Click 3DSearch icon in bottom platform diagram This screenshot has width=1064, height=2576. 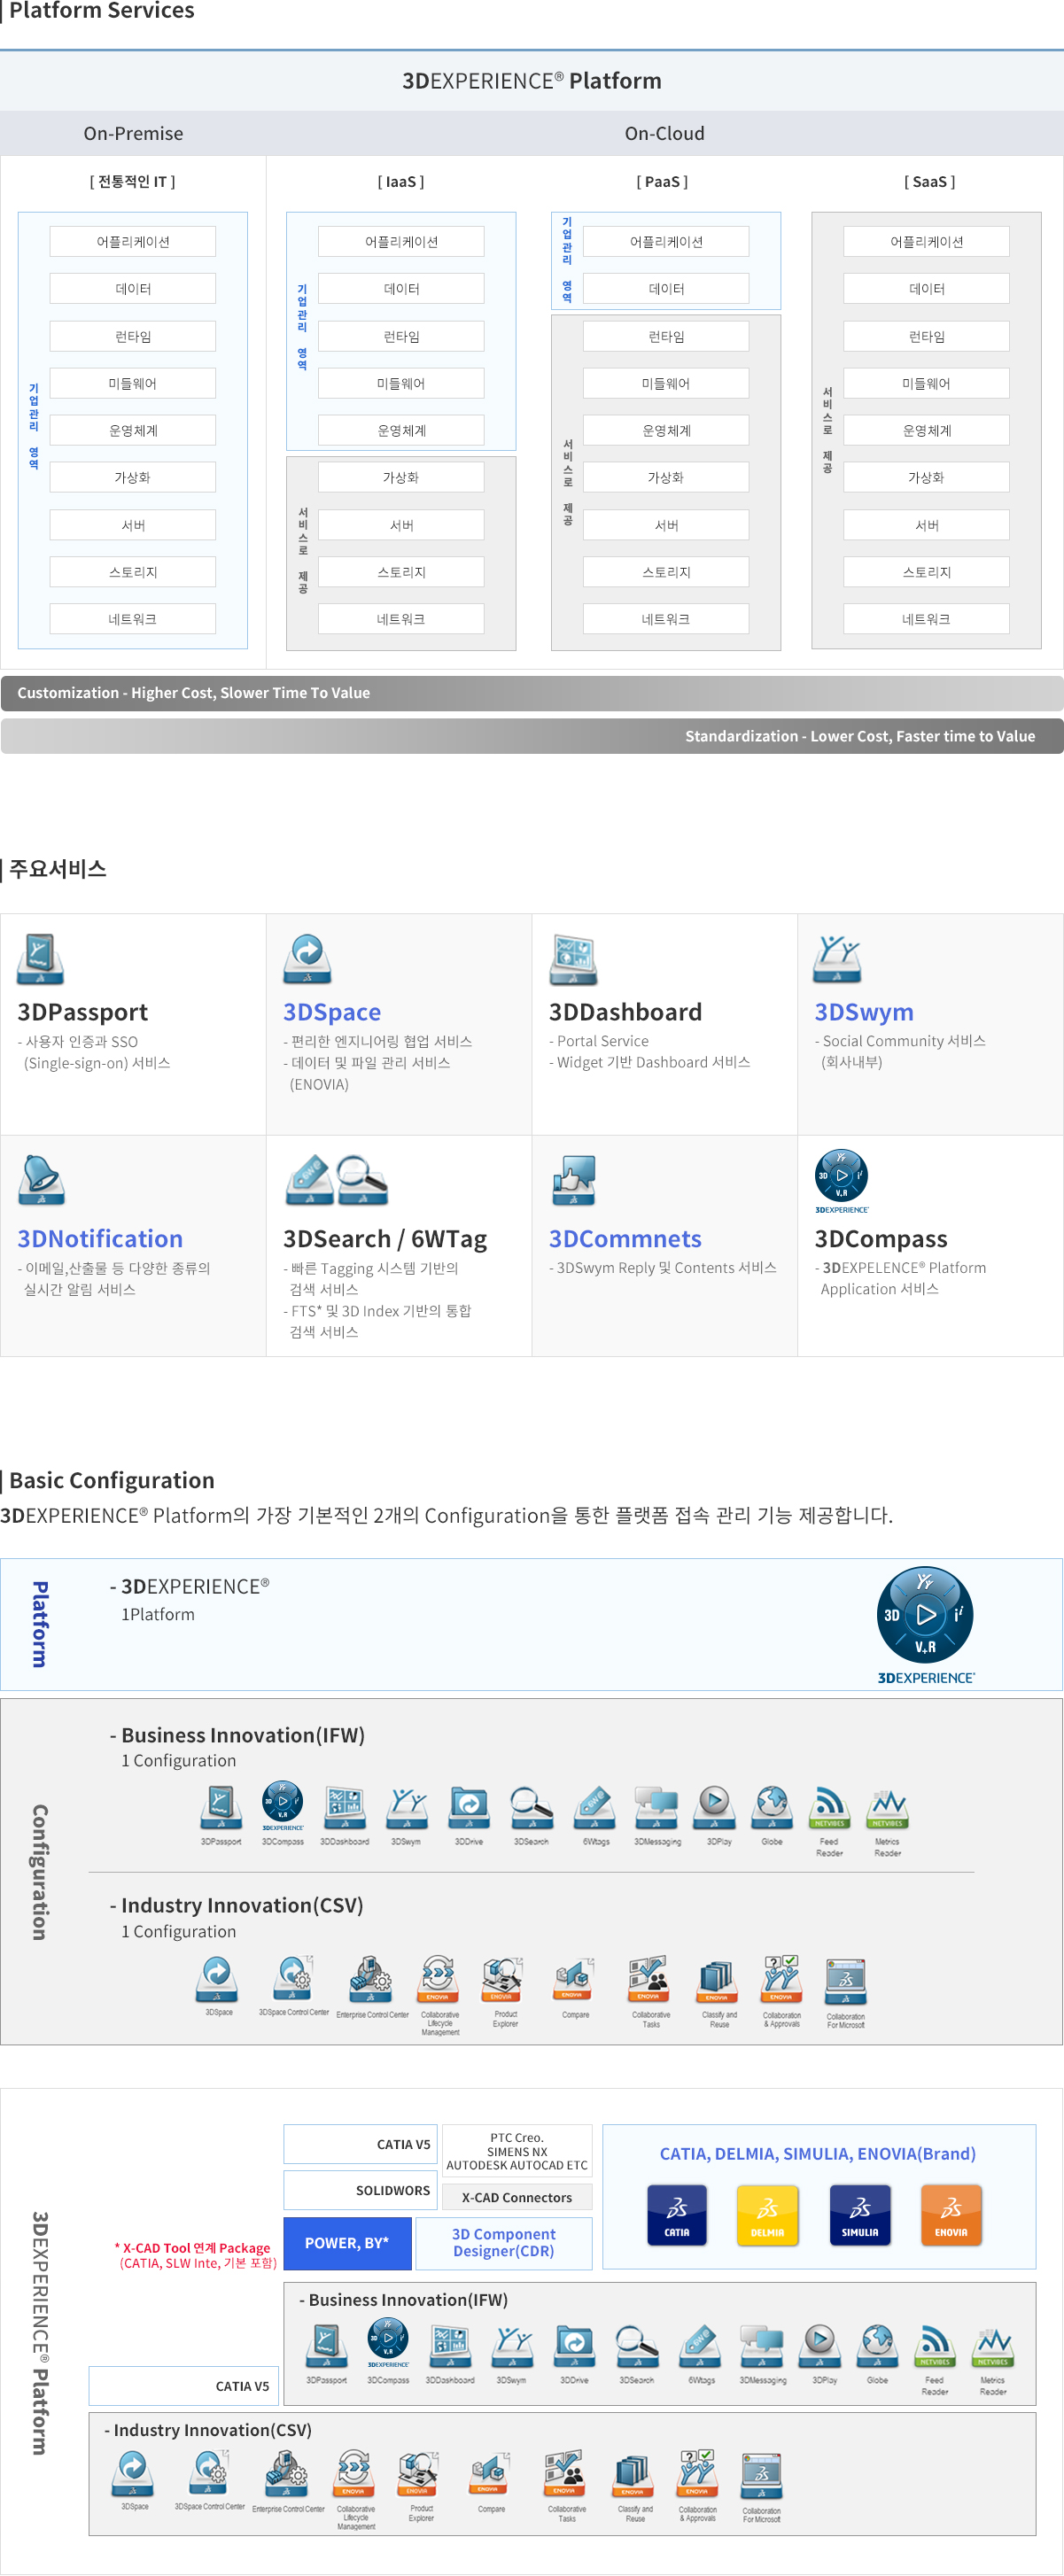point(636,2346)
